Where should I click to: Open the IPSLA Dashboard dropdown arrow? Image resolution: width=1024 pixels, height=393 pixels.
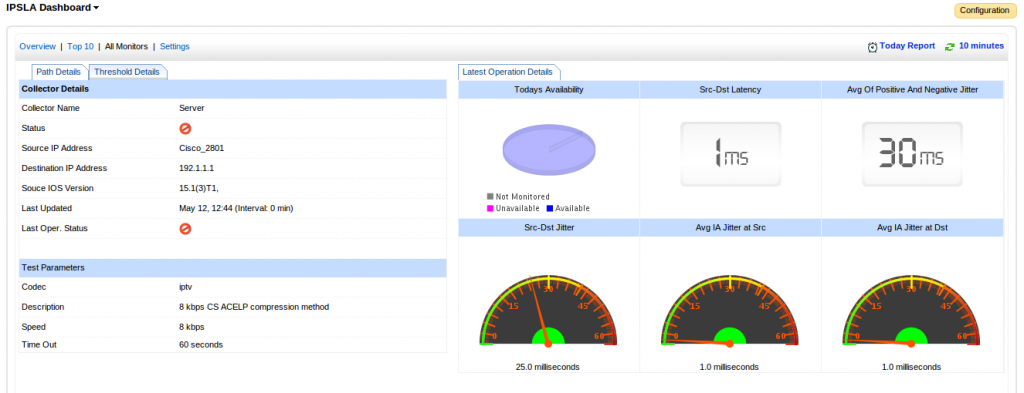pyautogui.click(x=96, y=8)
